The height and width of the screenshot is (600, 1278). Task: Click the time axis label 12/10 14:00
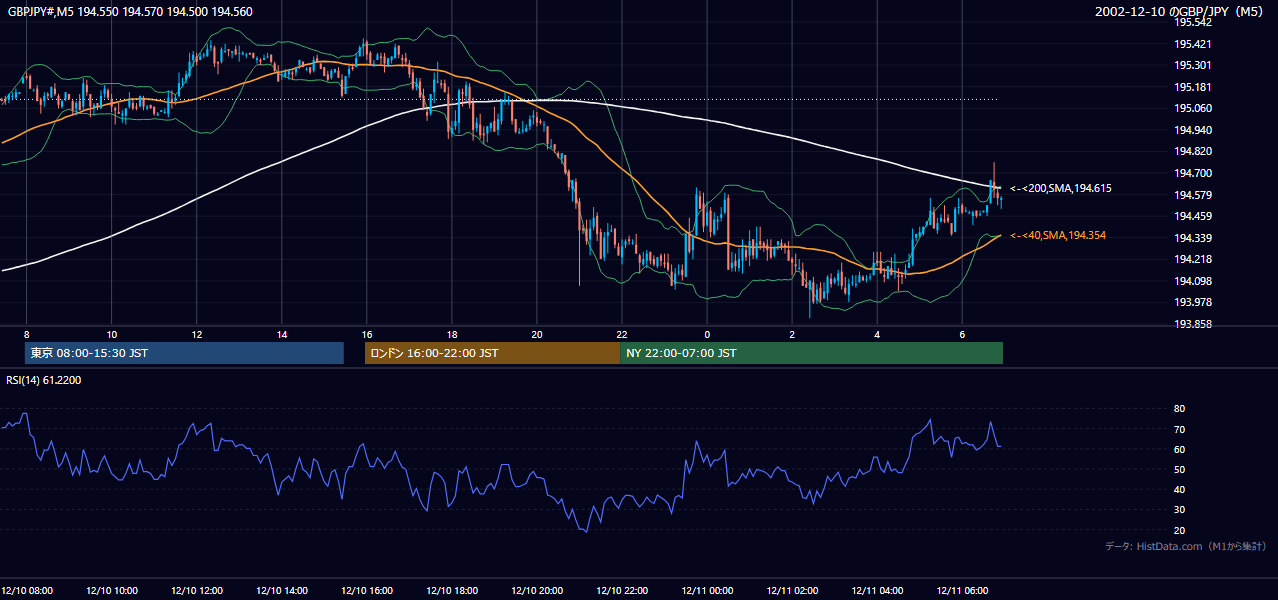coord(282,591)
